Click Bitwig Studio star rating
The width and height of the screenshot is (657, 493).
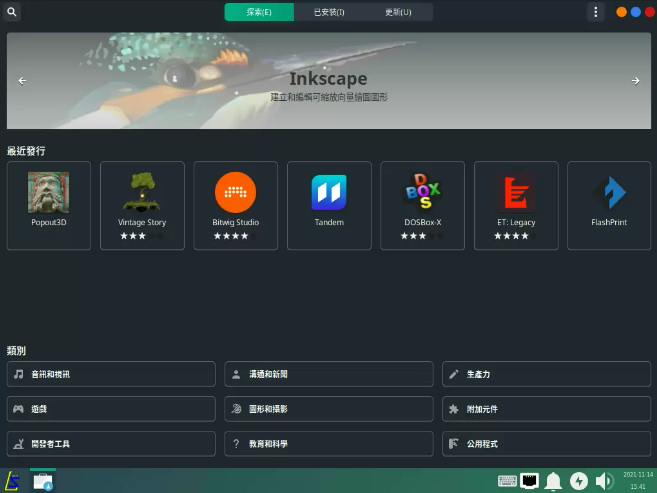coord(235,236)
